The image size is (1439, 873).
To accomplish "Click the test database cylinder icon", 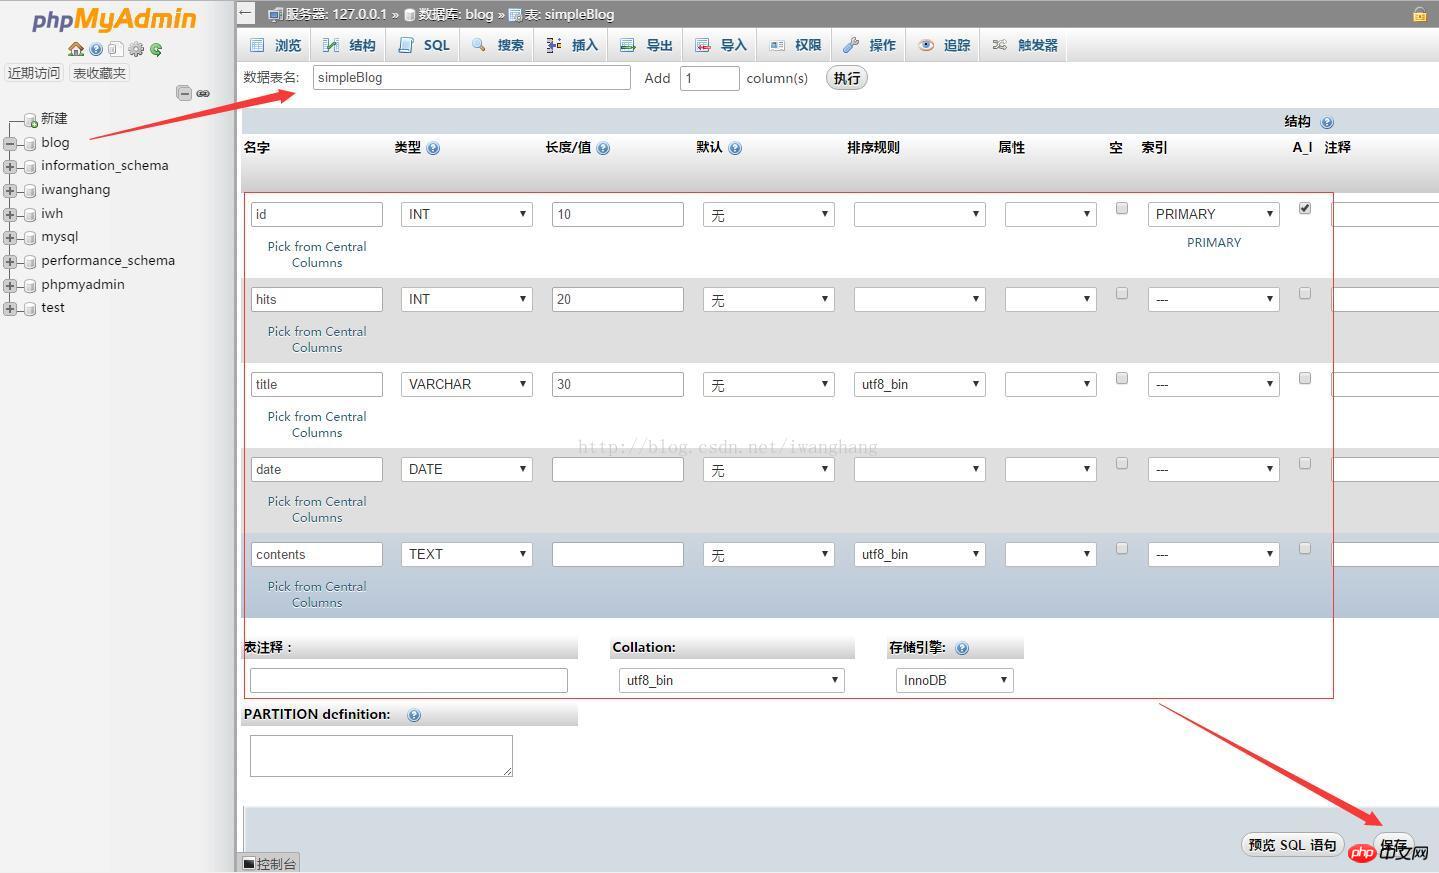I will pos(30,308).
